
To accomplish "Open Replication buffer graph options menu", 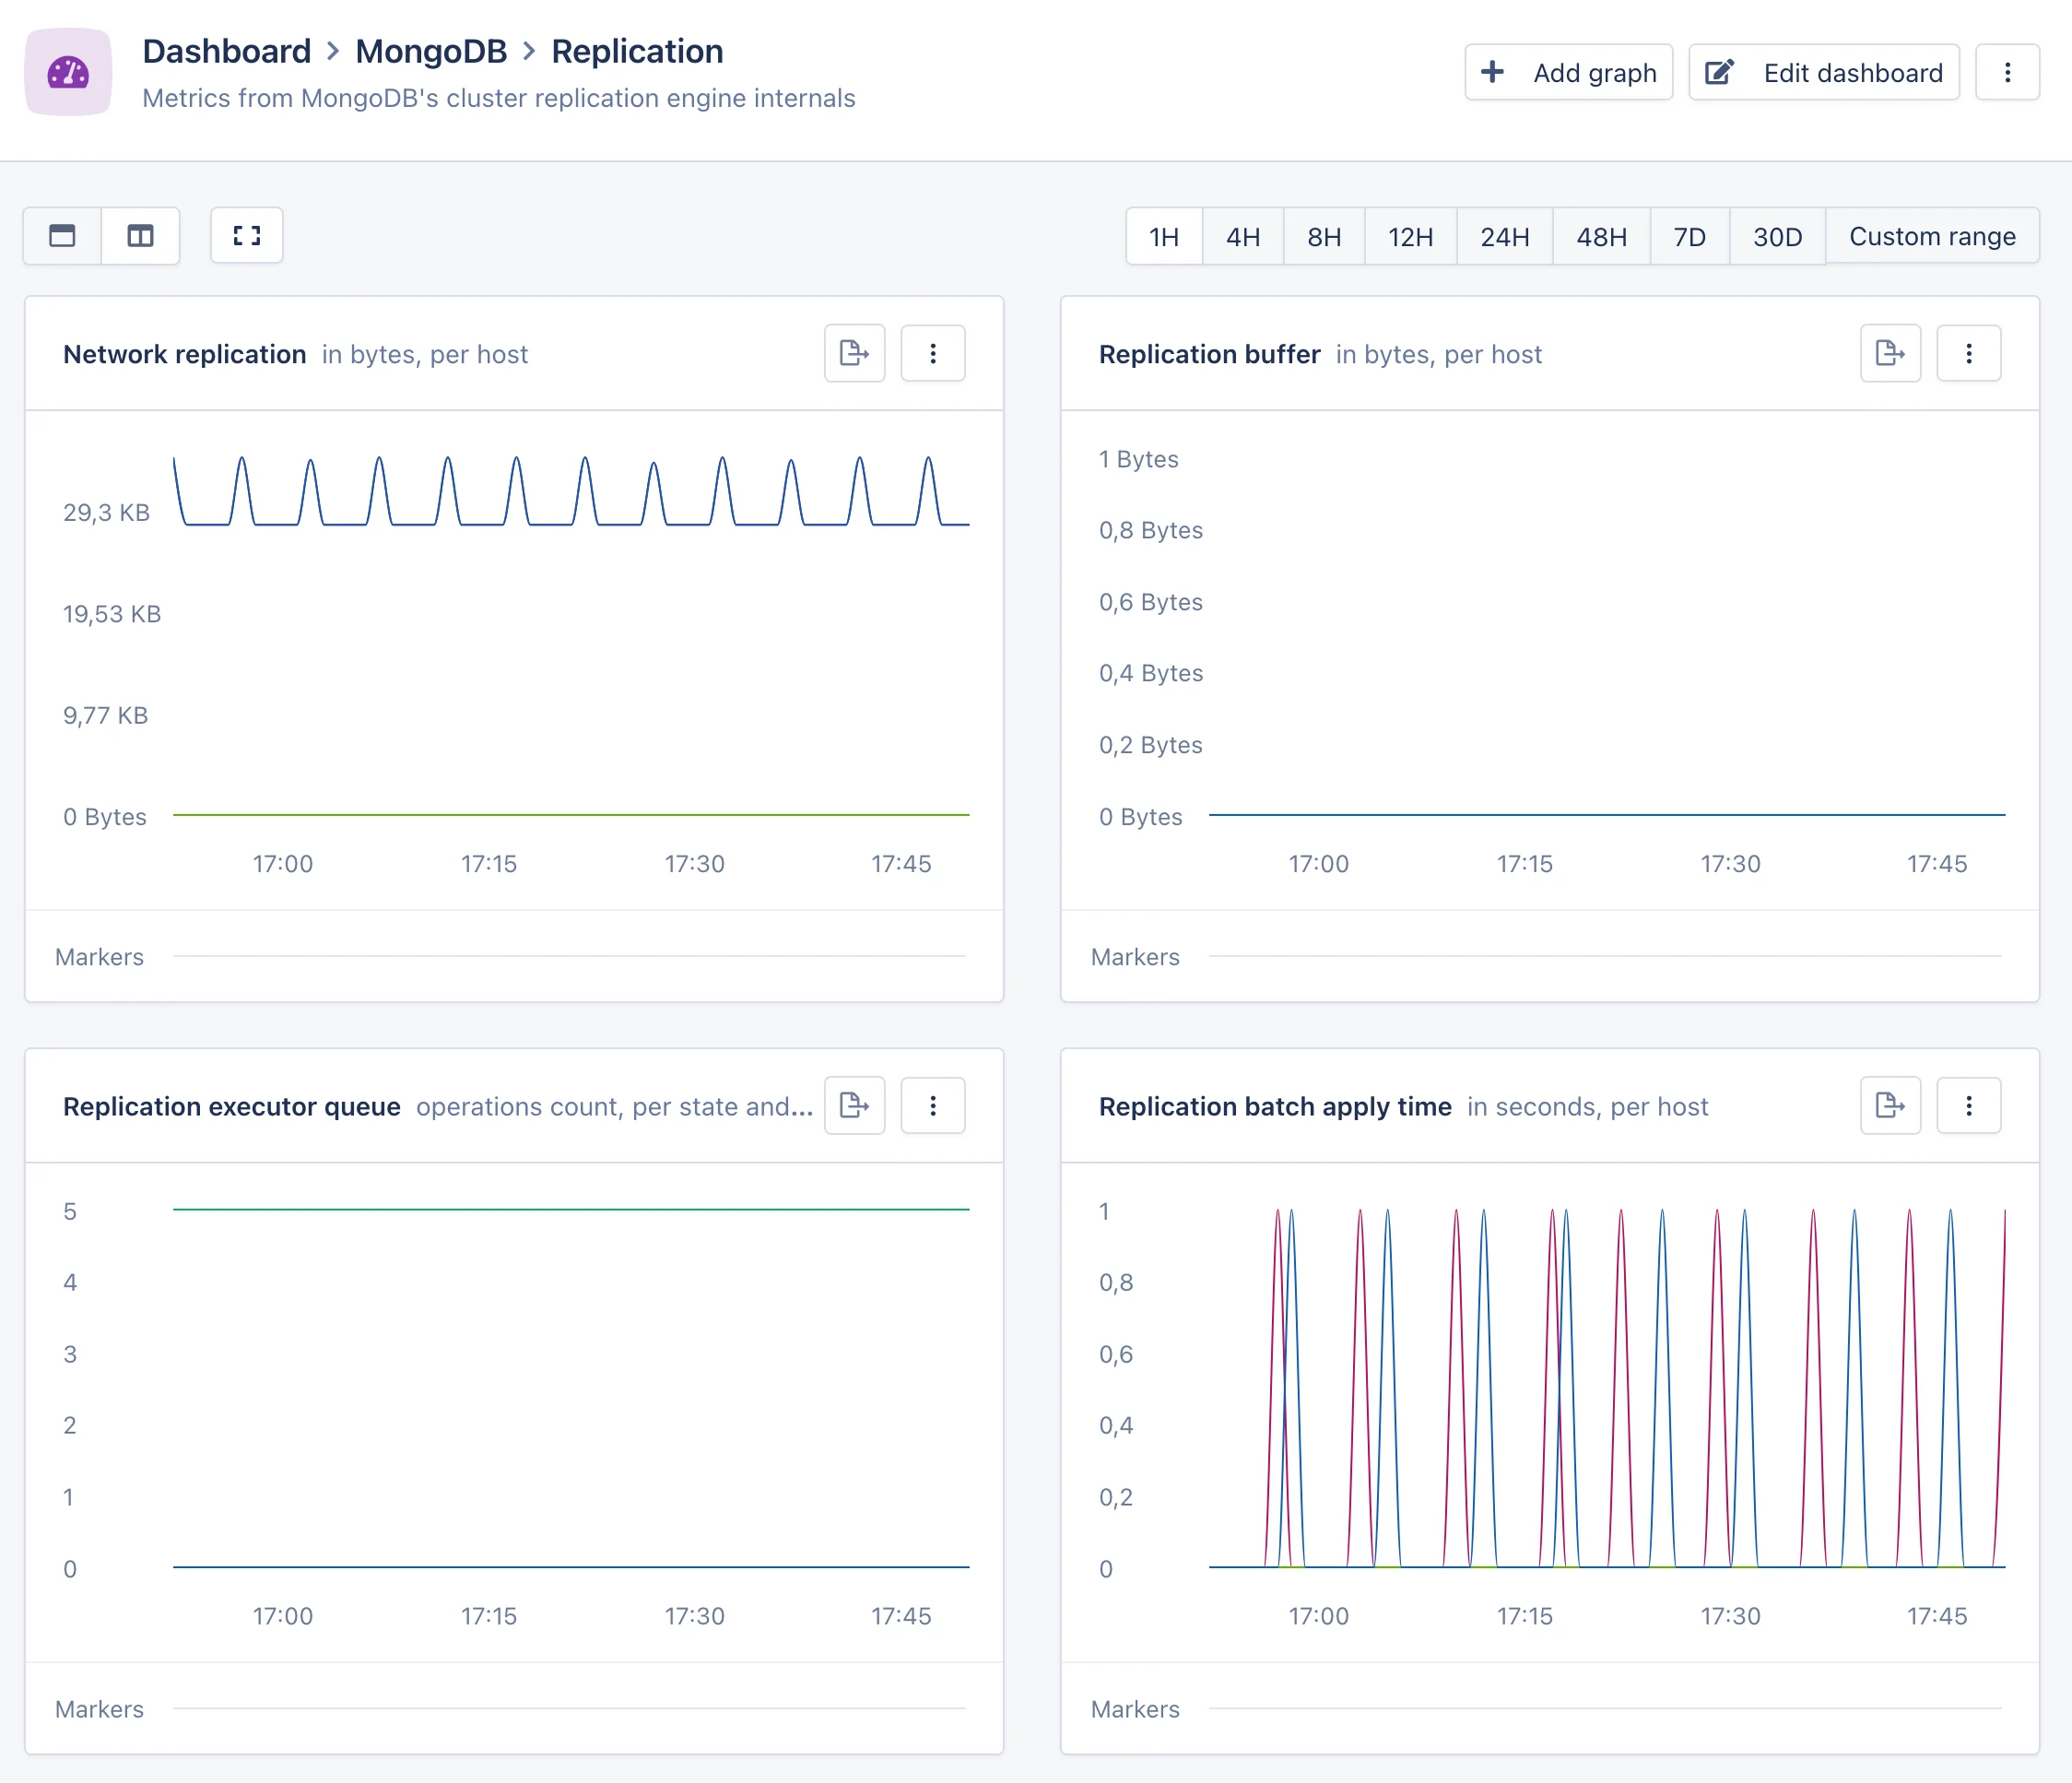I will (1969, 353).
